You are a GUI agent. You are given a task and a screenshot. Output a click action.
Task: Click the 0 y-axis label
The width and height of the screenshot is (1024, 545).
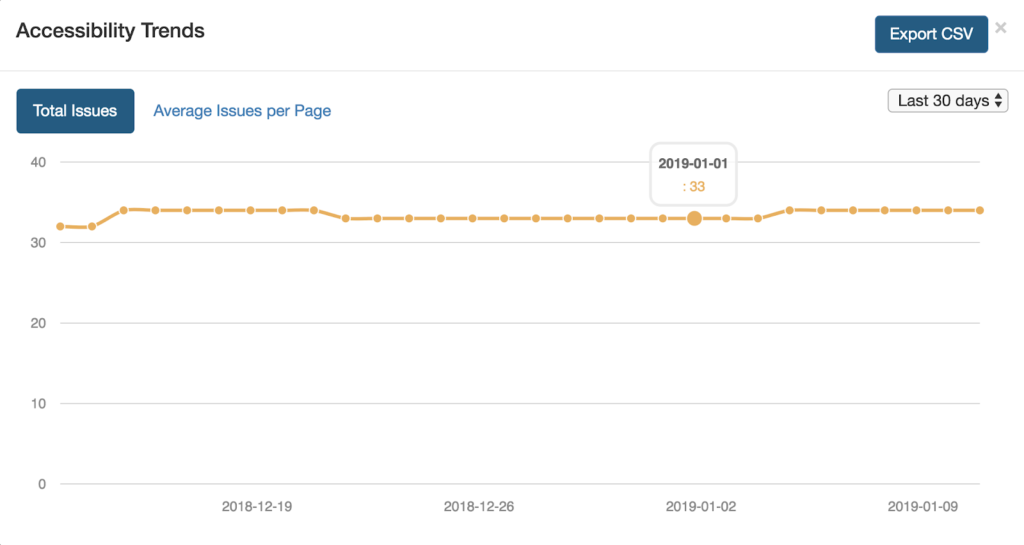point(43,484)
